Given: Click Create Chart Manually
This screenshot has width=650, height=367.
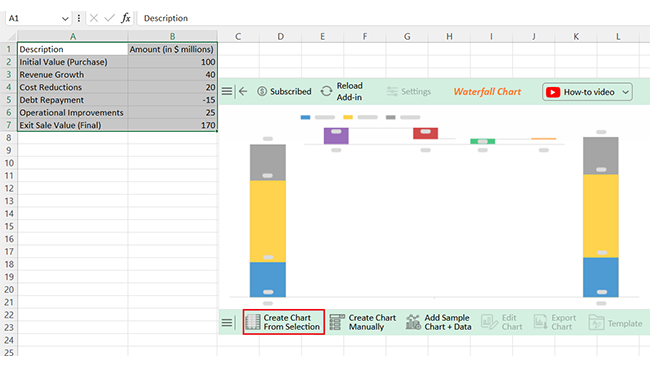Looking at the screenshot, I should pyautogui.click(x=363, y=322).
